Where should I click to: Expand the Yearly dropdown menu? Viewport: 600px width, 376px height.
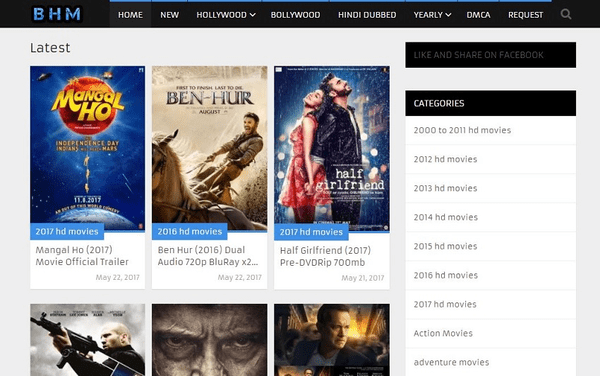(x=432, y=15)
